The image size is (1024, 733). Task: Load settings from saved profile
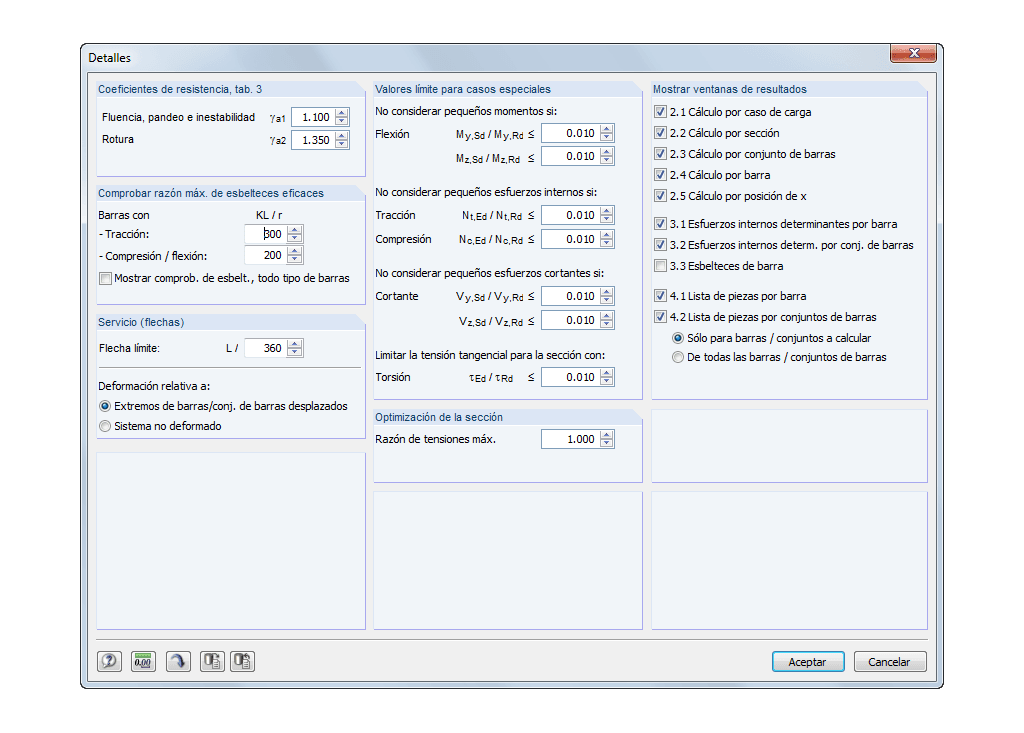click(x=241, y=661)
